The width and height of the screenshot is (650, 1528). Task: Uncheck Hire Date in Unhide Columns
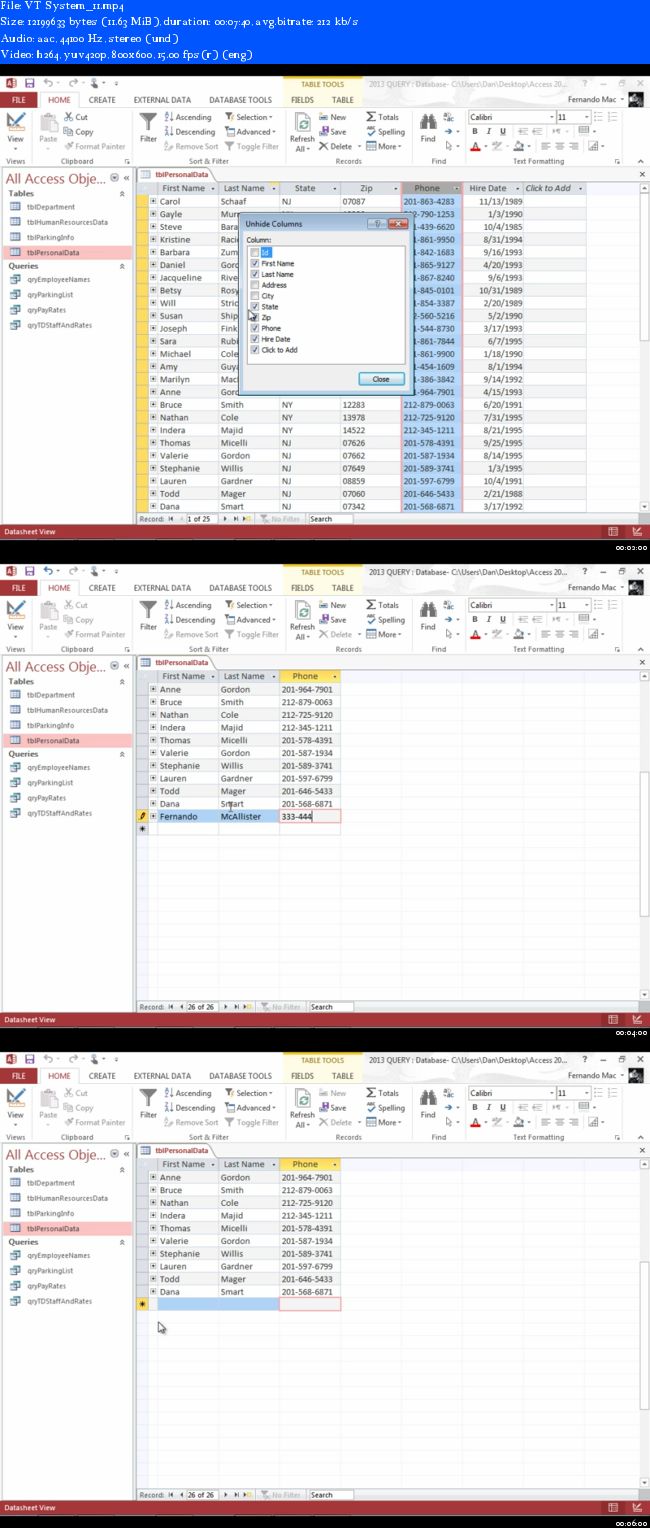(255, 339)
